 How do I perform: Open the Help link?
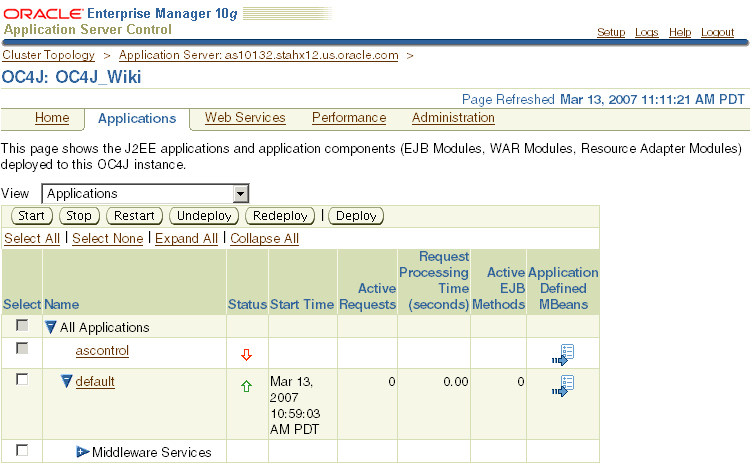(680, 32)
